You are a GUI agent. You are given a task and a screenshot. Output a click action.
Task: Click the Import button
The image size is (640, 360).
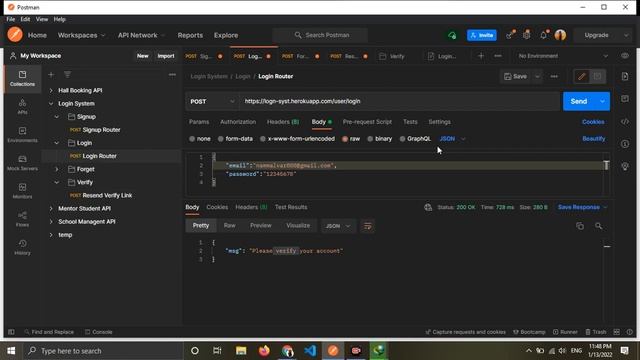(166, 56)
